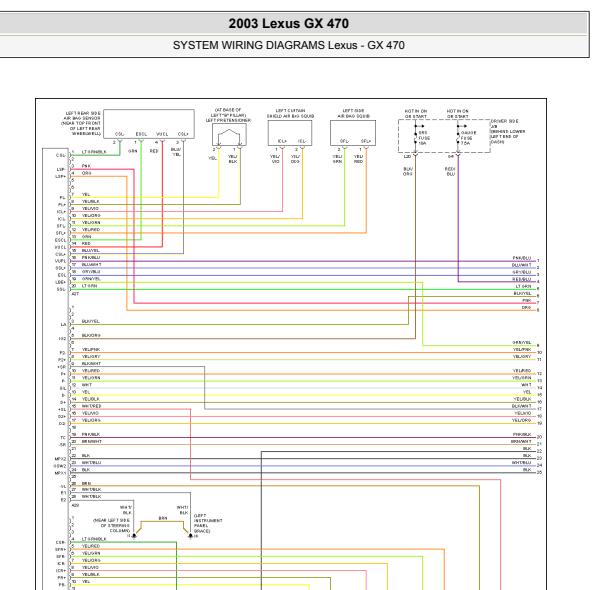Click the Left Curtain Shield Air Bag Squib caption
Screen dimensions: 601x590
tap(290, 113)
